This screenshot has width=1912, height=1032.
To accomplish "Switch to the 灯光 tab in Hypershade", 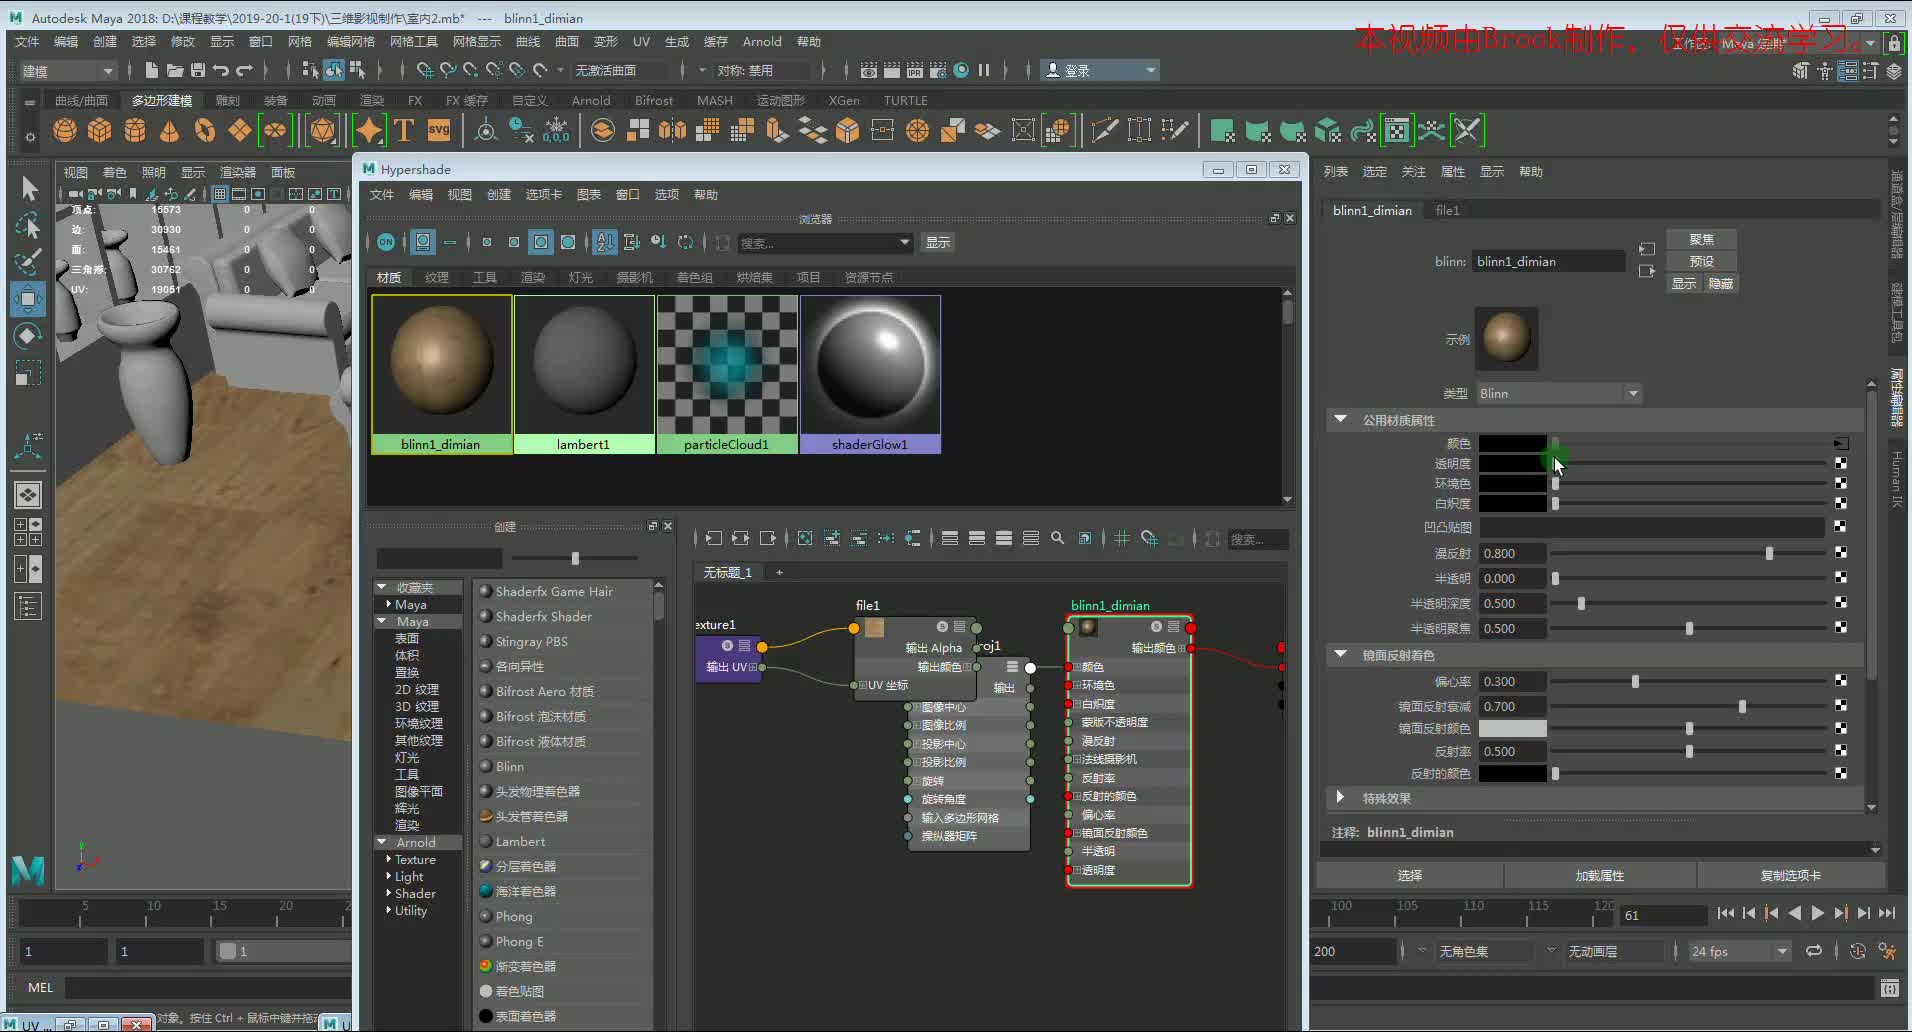I will 581,277.
